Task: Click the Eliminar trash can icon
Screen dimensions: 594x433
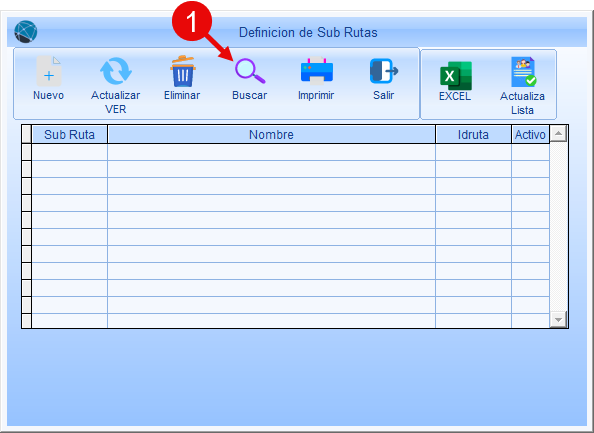Action: pos(183,71)
